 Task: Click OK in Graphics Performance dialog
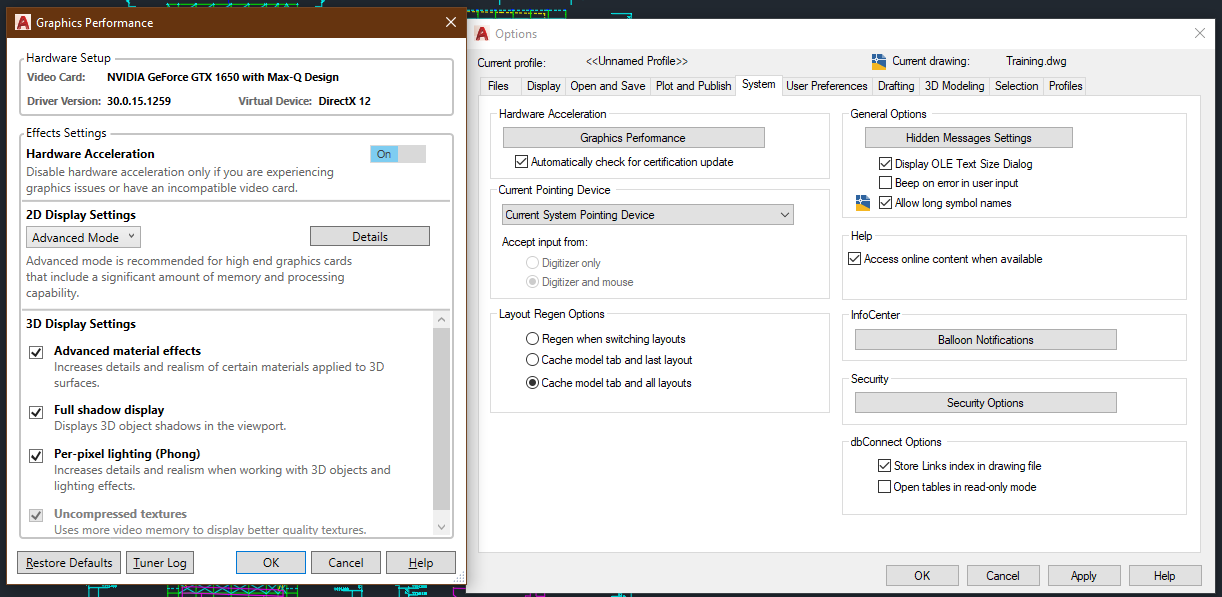point(271,563)
